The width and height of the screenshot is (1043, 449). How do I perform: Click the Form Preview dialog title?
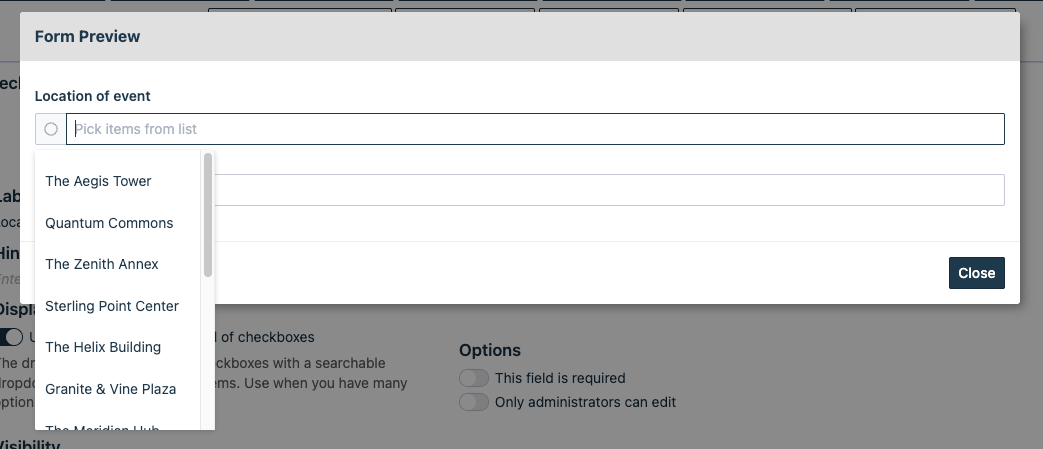(88, 36)
